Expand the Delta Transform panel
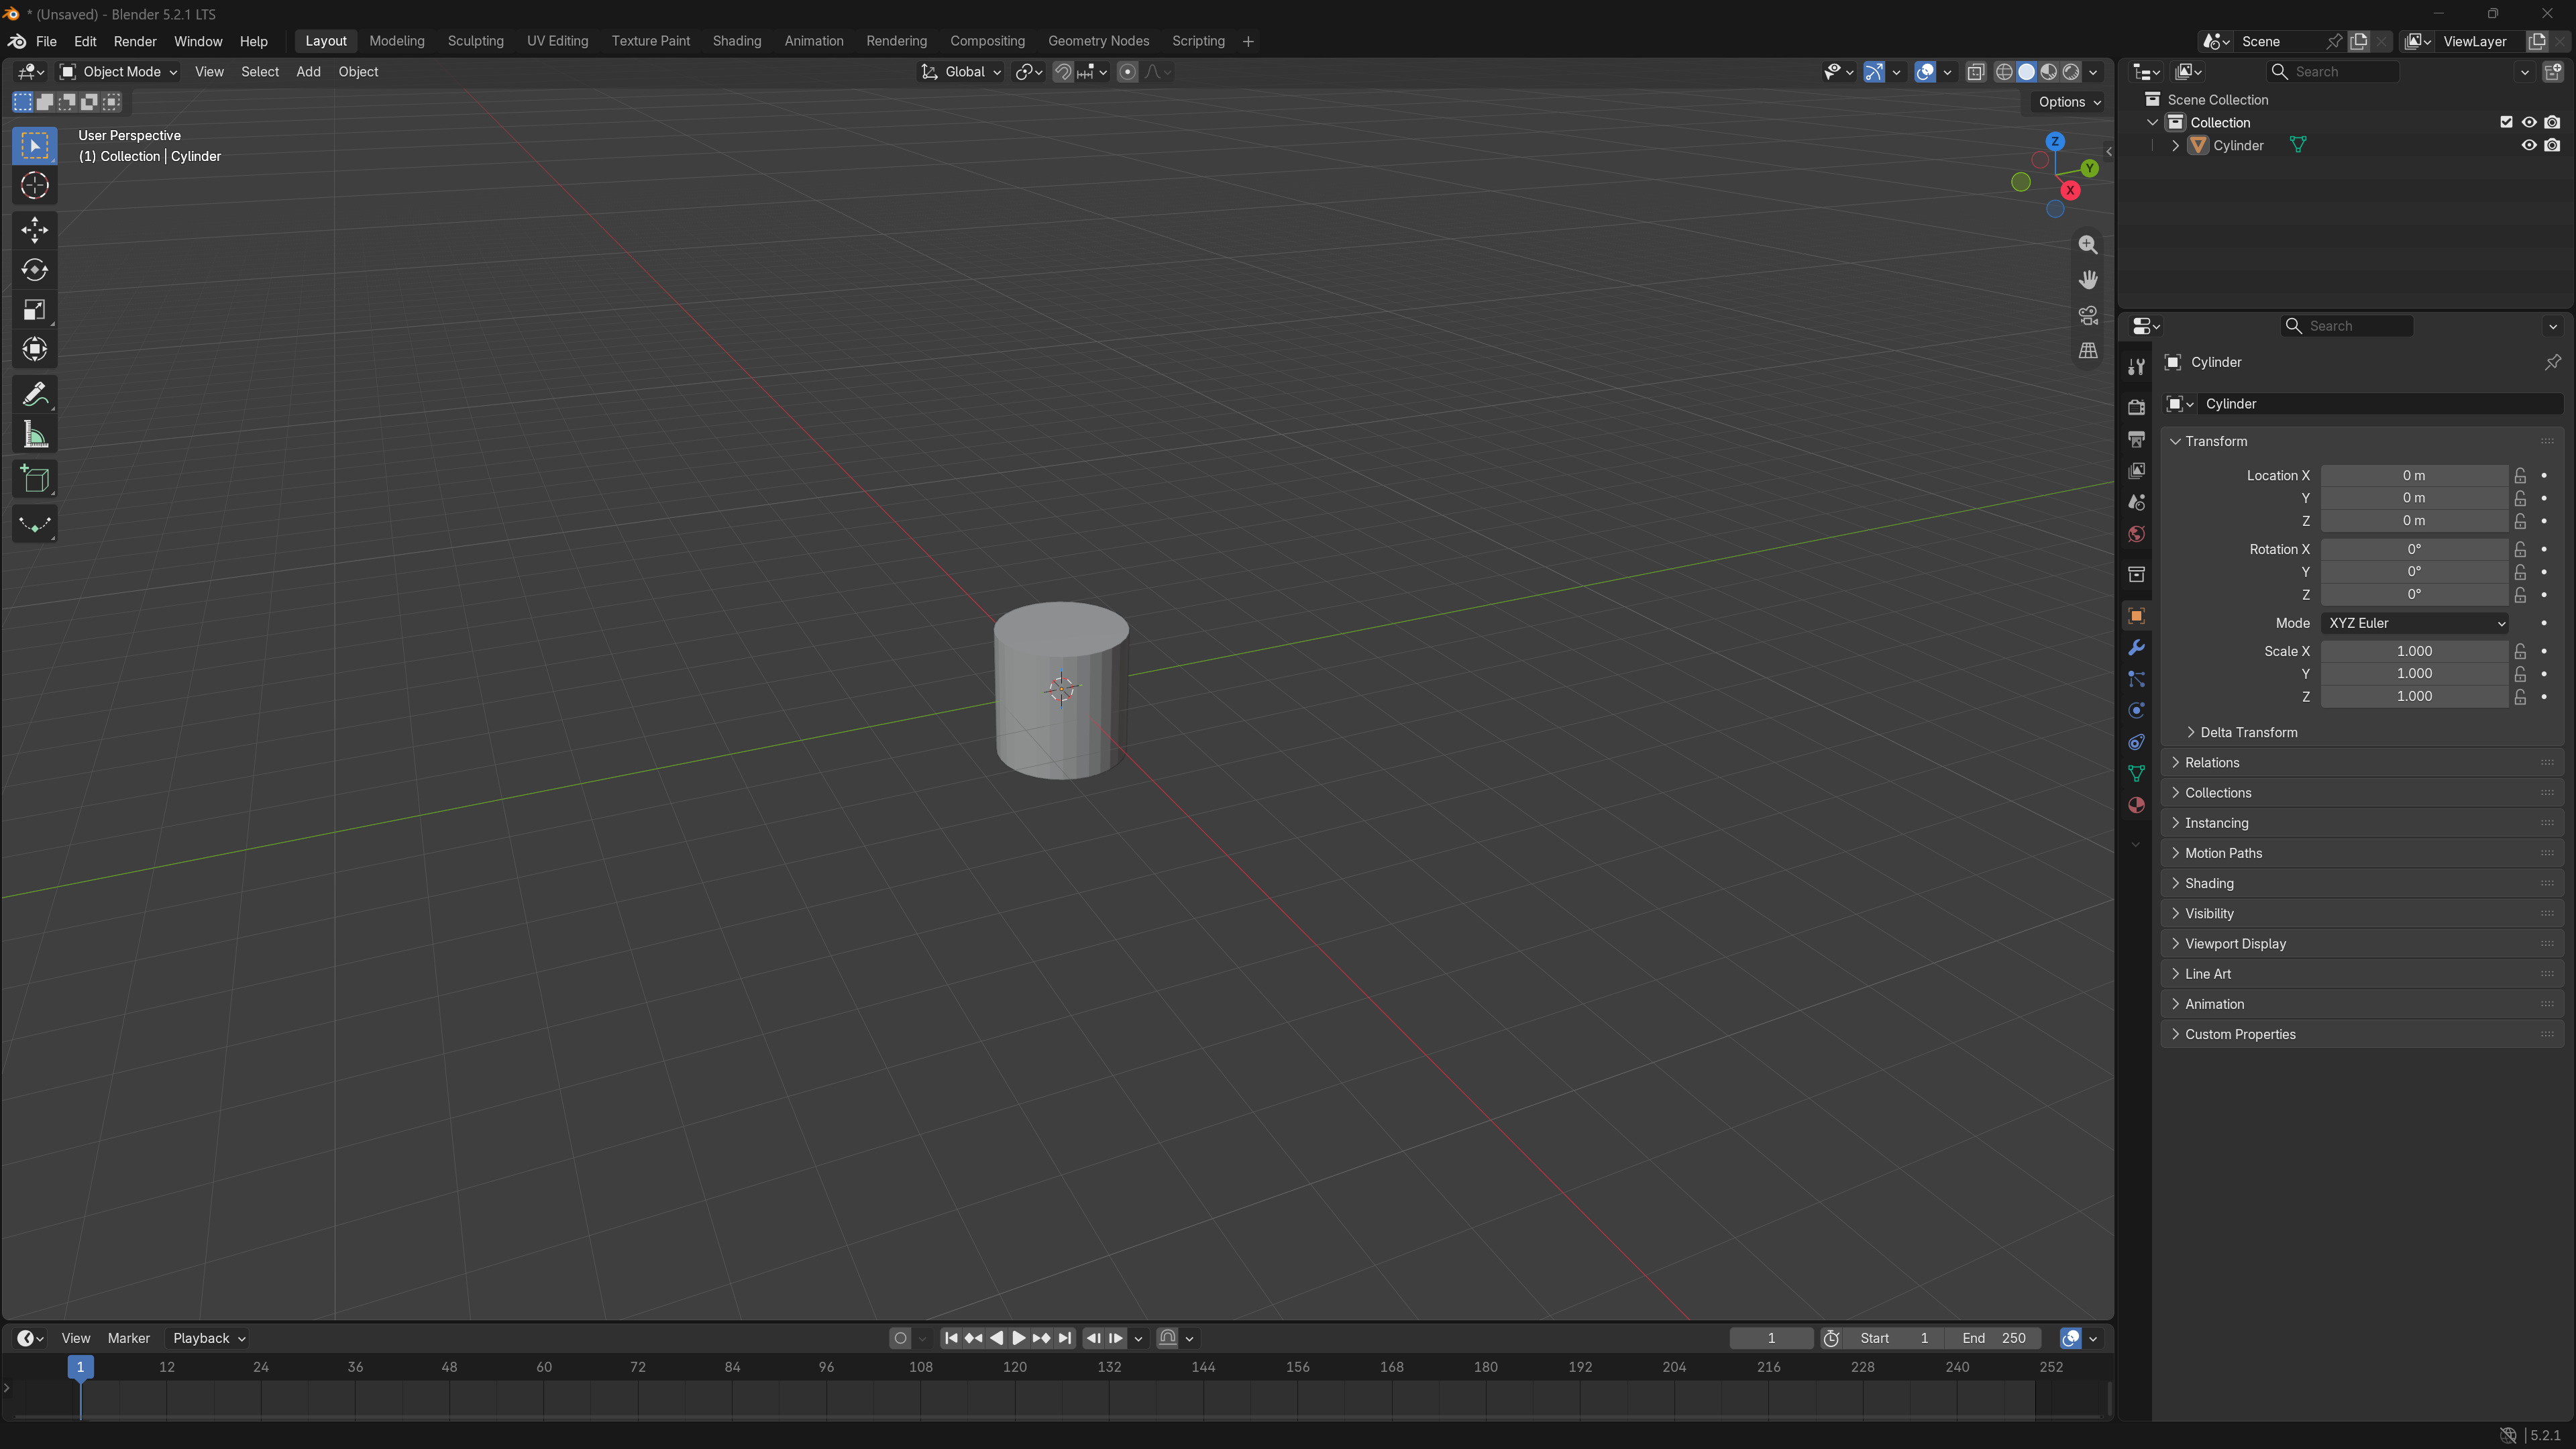 [x=2247, y=732]
